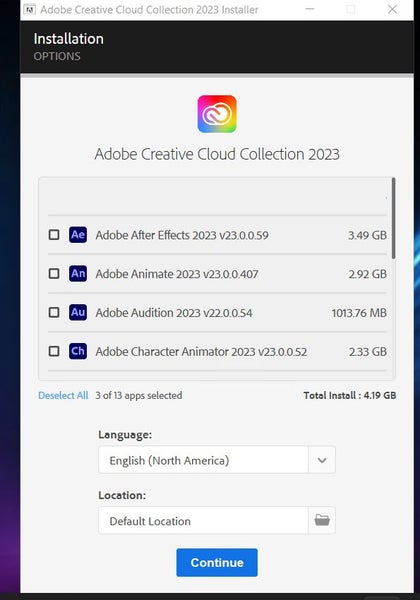This screenshot has height=600, width=420.
Task: Click the Character Animator Ch icon
Action: 78,351
